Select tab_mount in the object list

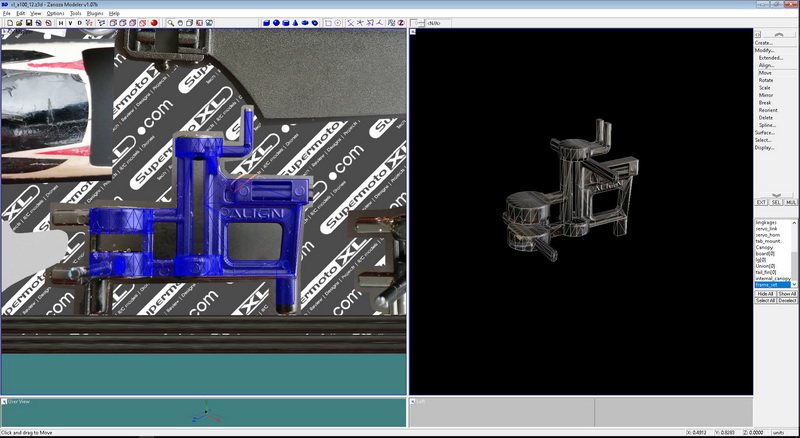(768, 241)
